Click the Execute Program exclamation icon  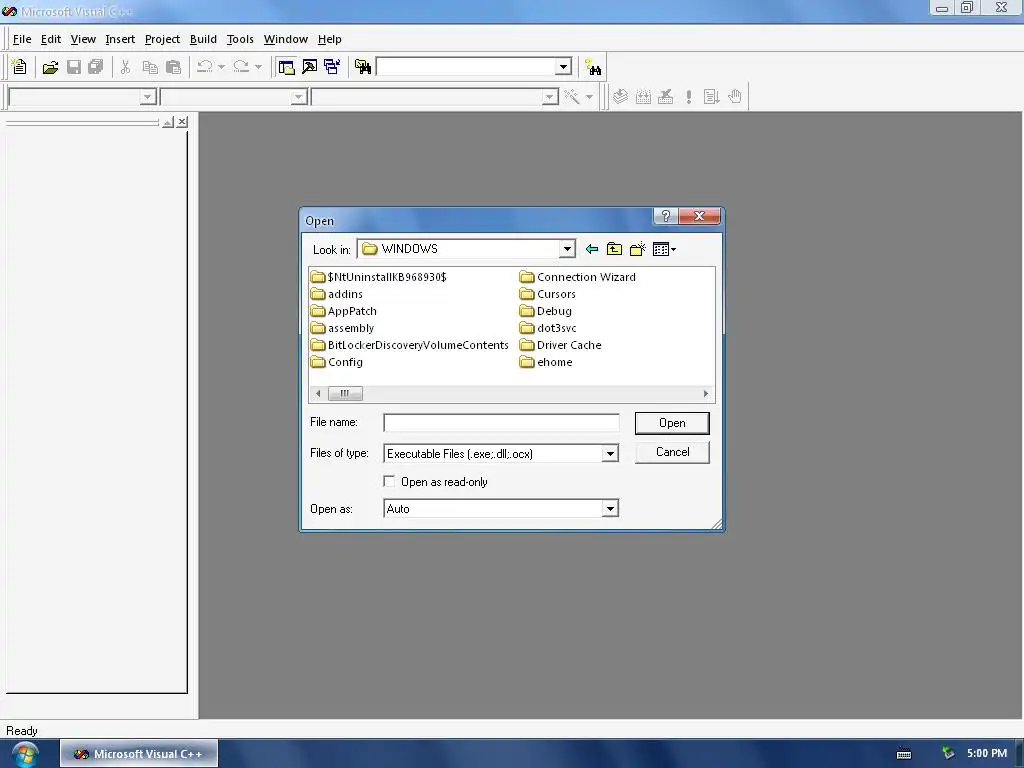688,97
